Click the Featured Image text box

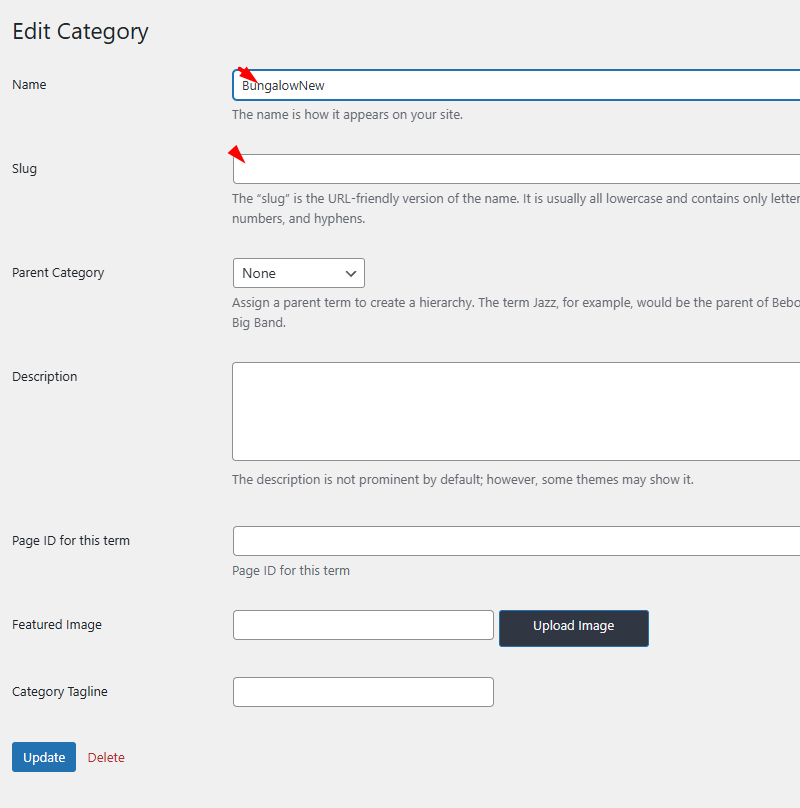[x=363, y=625]
